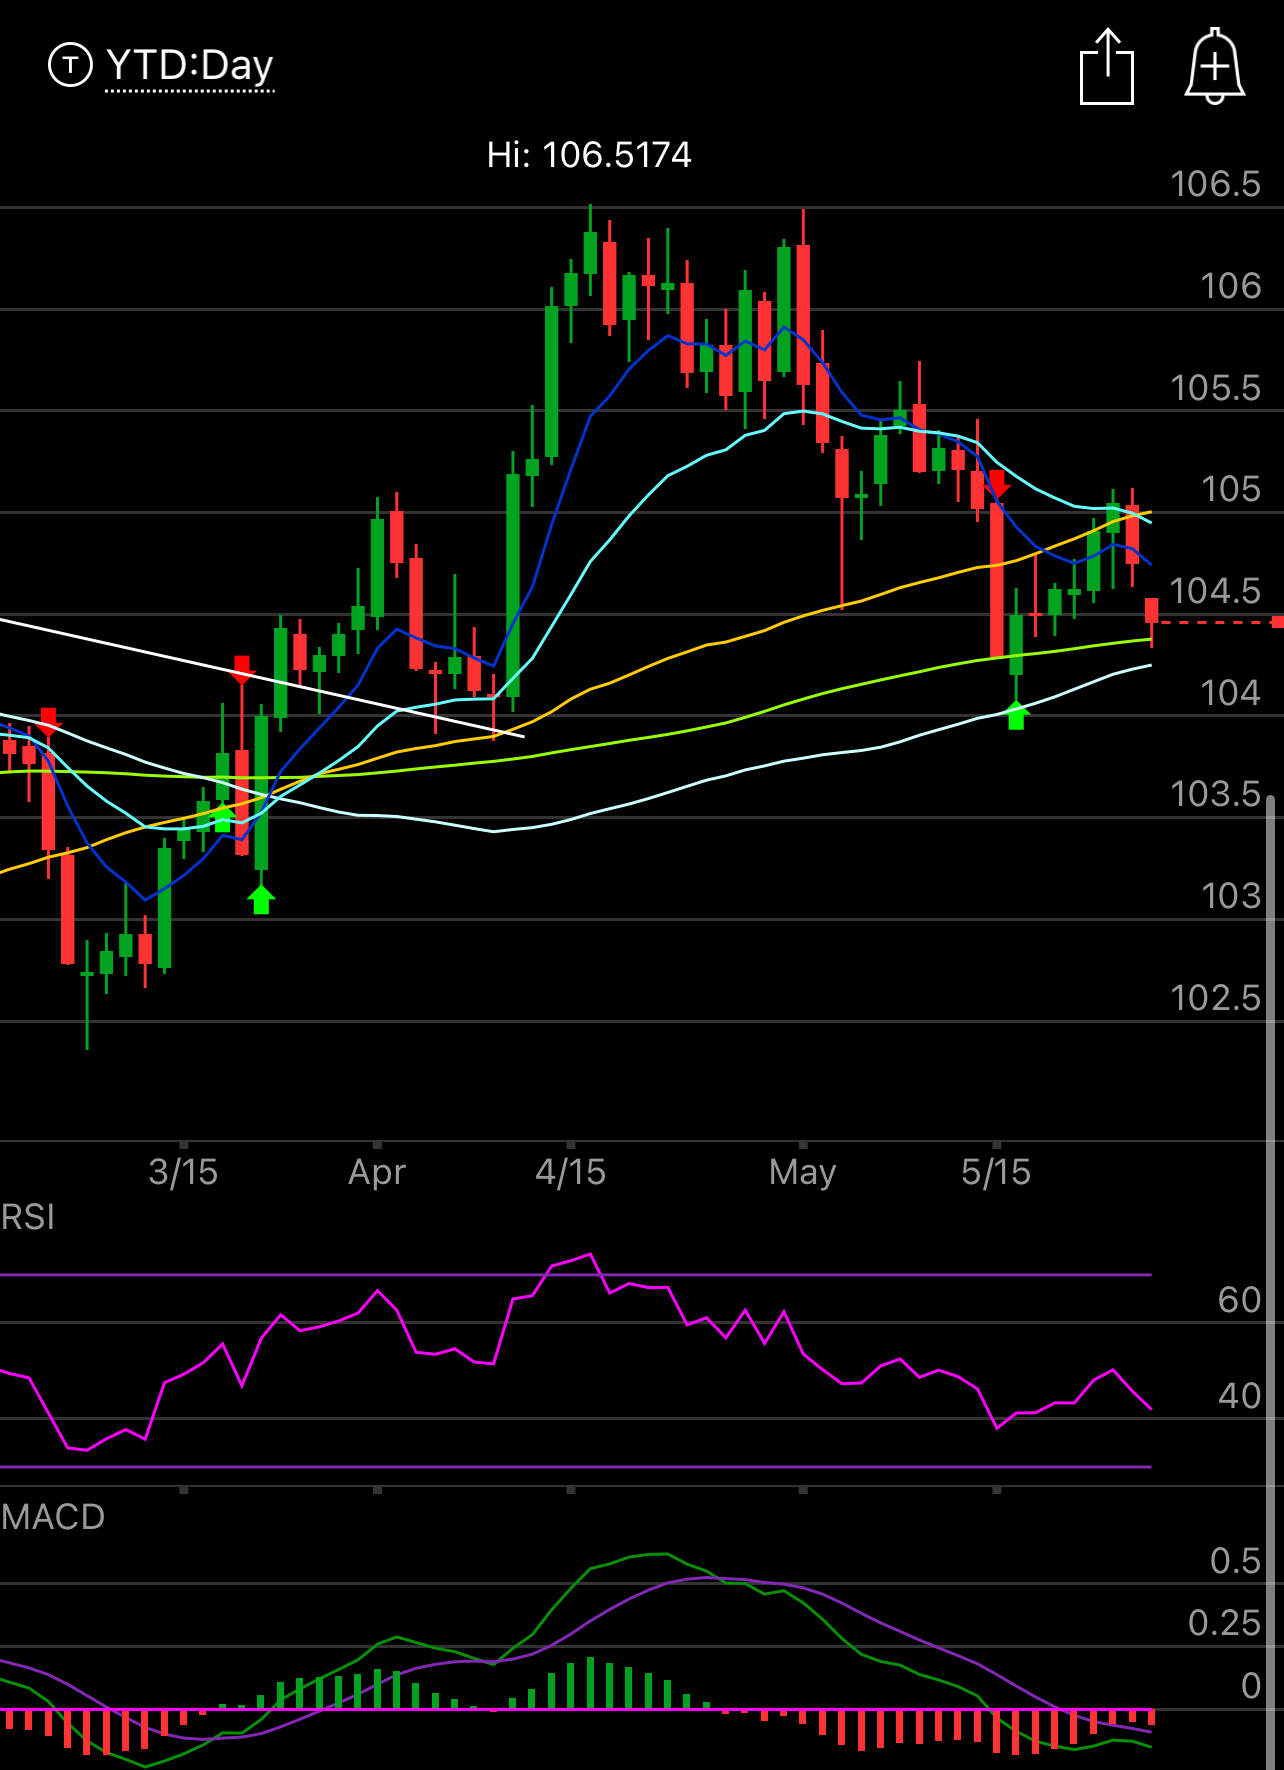
Task: Tap the vertical scrollbar on right edge
Action: pos(1271,1282)
